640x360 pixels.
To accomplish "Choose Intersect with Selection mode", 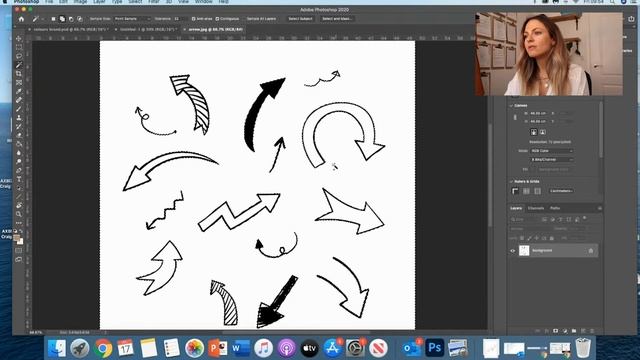I will (x=80, y=19).
